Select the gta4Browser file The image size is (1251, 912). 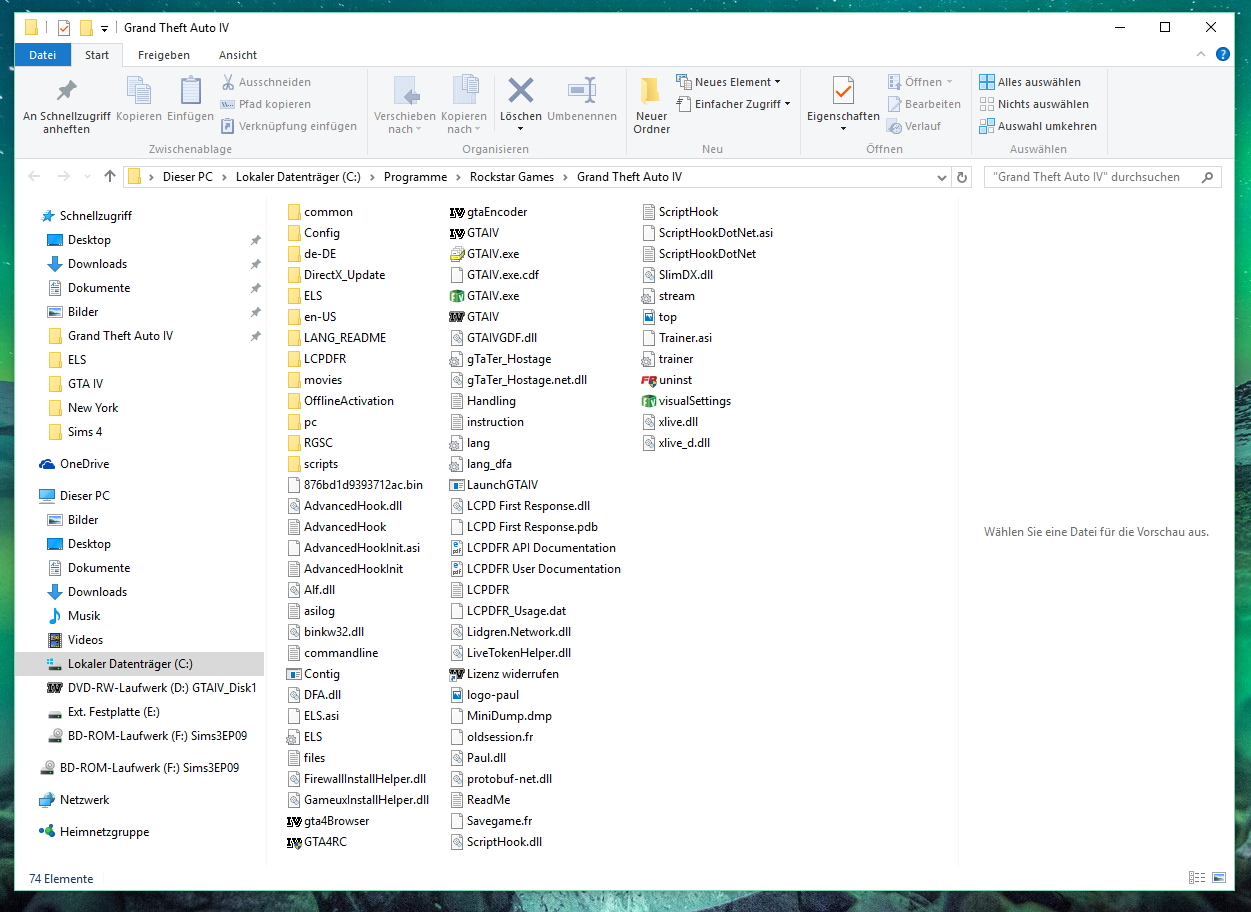(328, 821)
